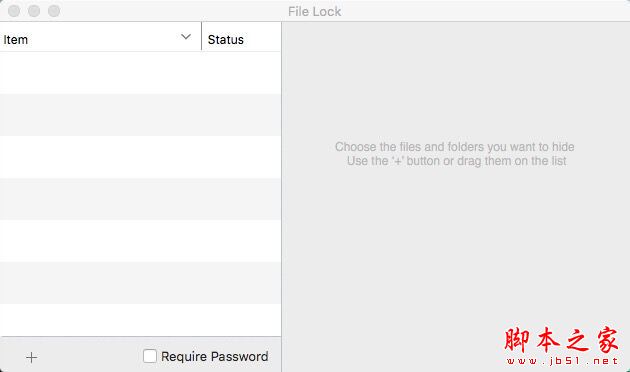Click the File Lock window title

pyautogui.click(x=315, y=12)
